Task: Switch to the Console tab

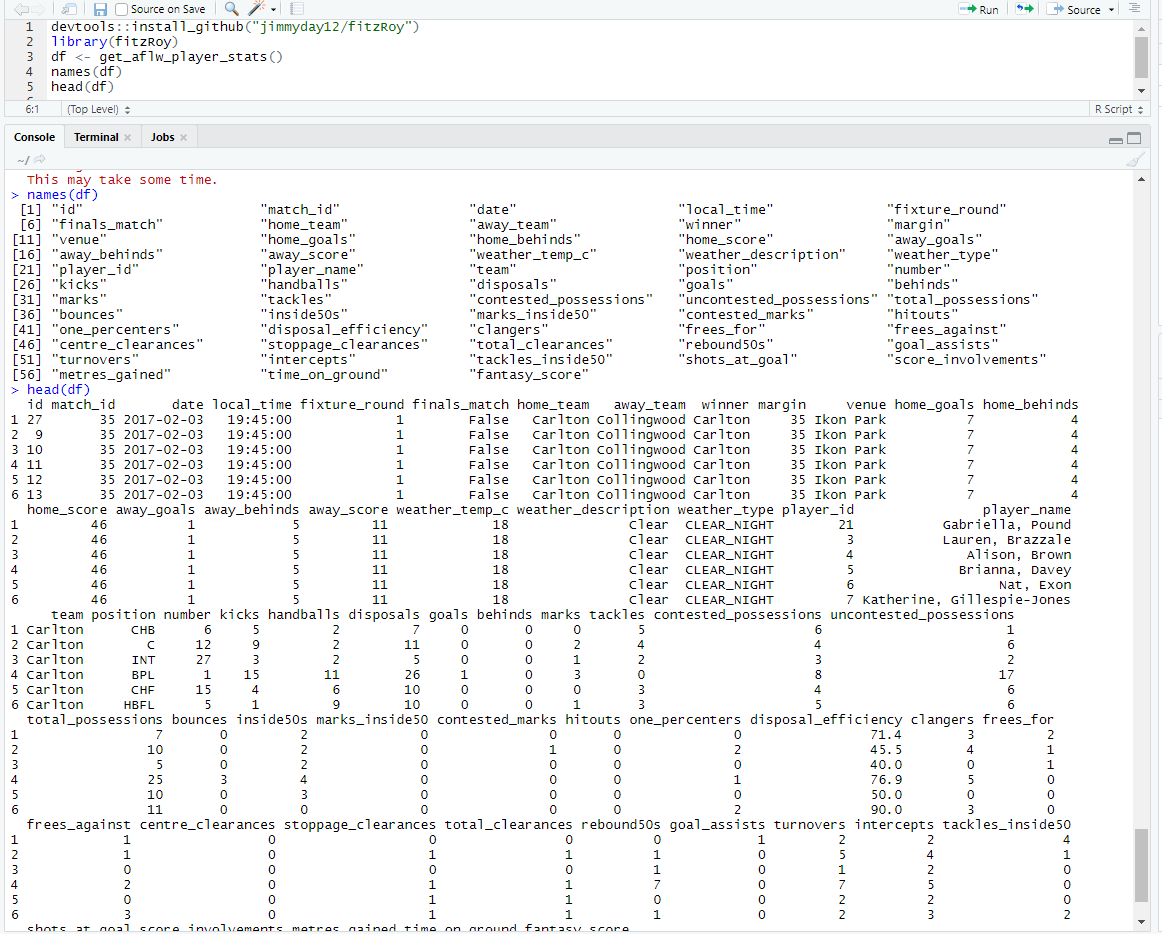Action: click(x=34, y=137)
